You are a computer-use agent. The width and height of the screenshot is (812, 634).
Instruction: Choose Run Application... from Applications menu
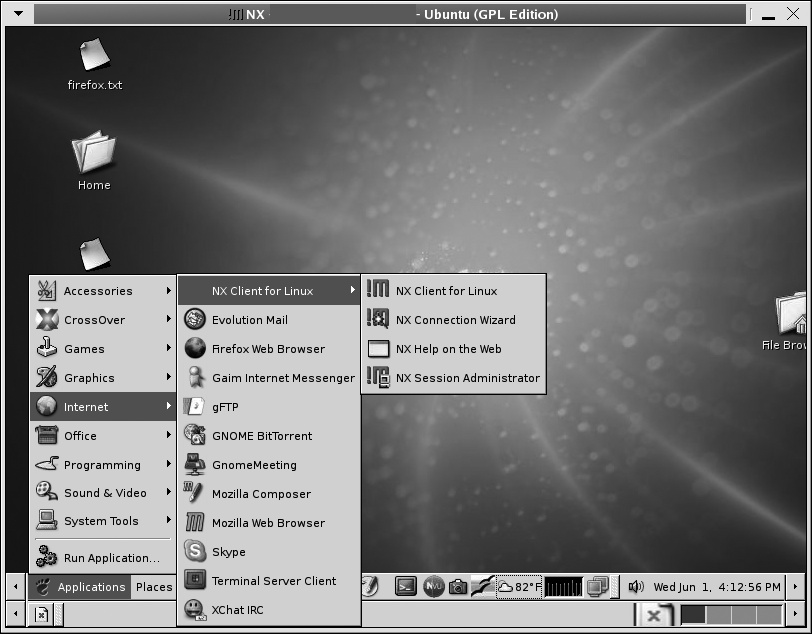click(x=111, y=558)
